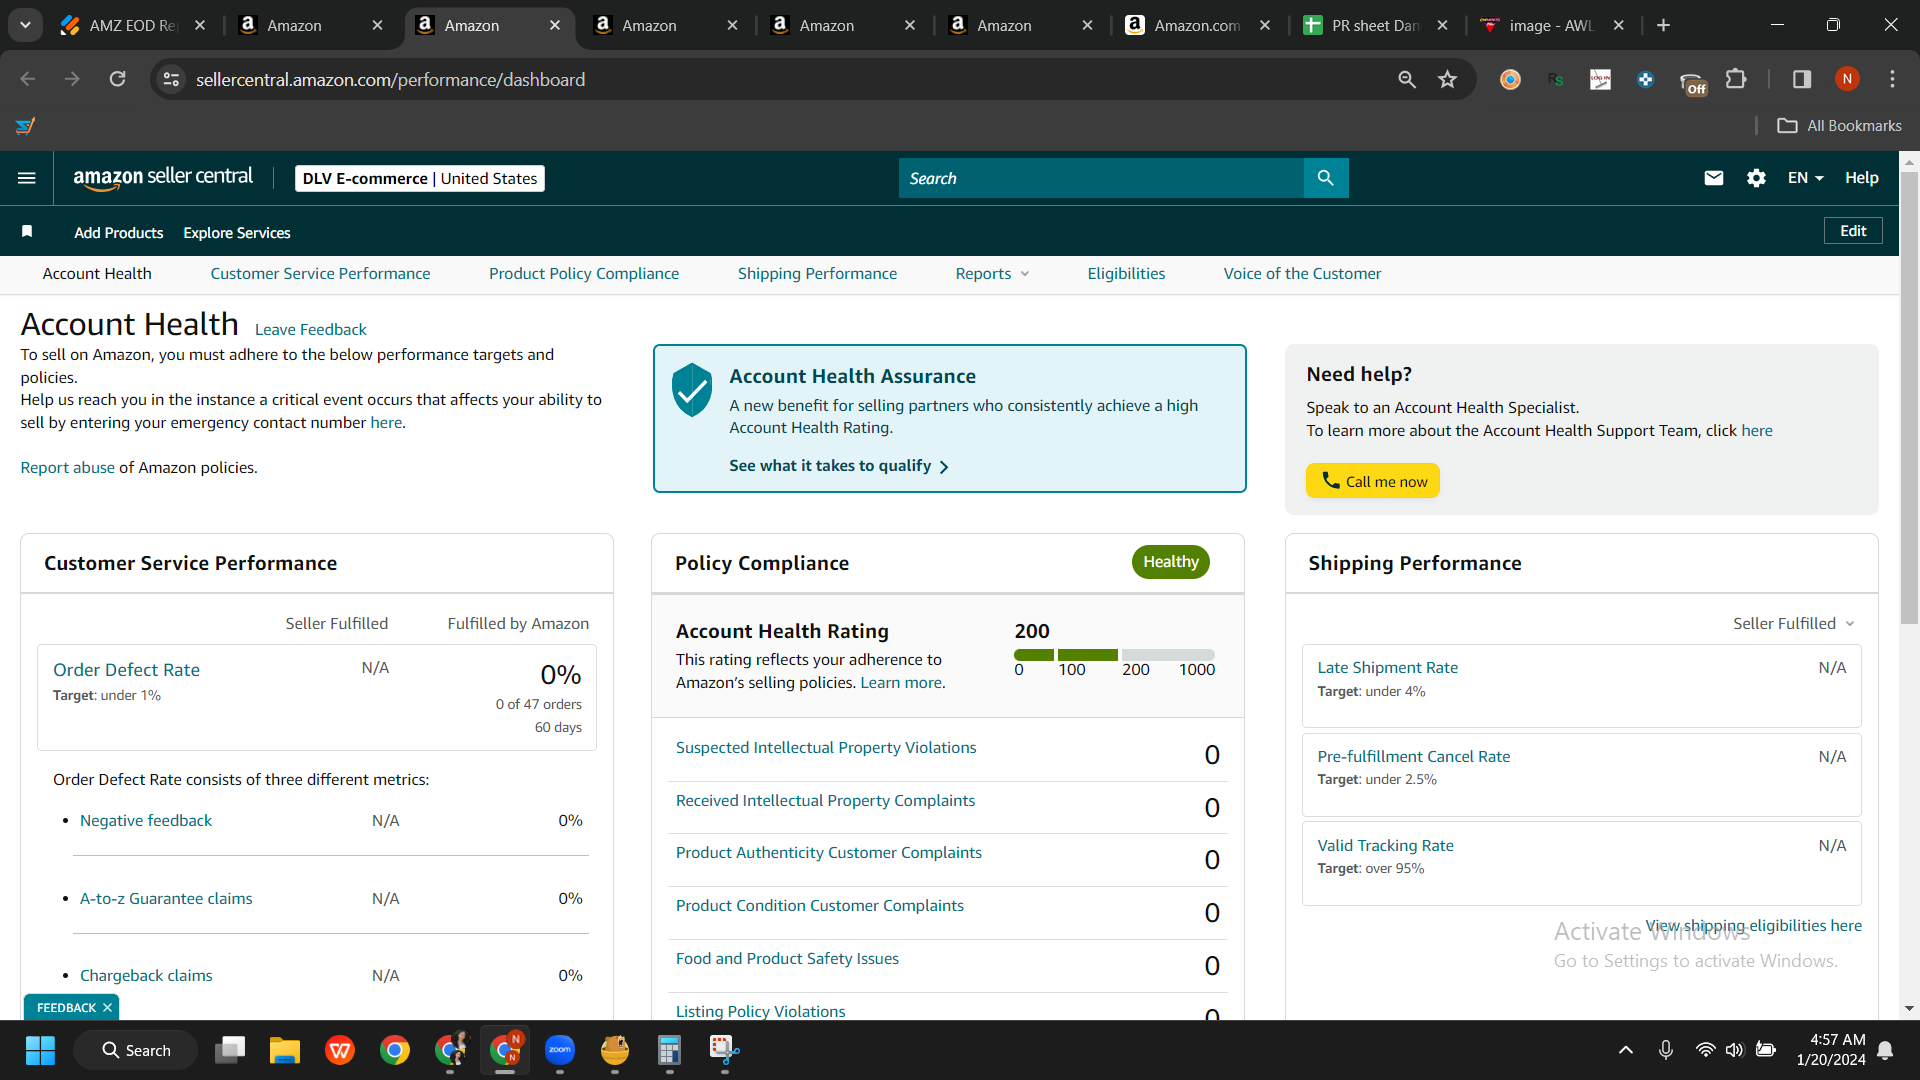Open the EN language dropdown

pyautogui.click(x=1806, y=178)
